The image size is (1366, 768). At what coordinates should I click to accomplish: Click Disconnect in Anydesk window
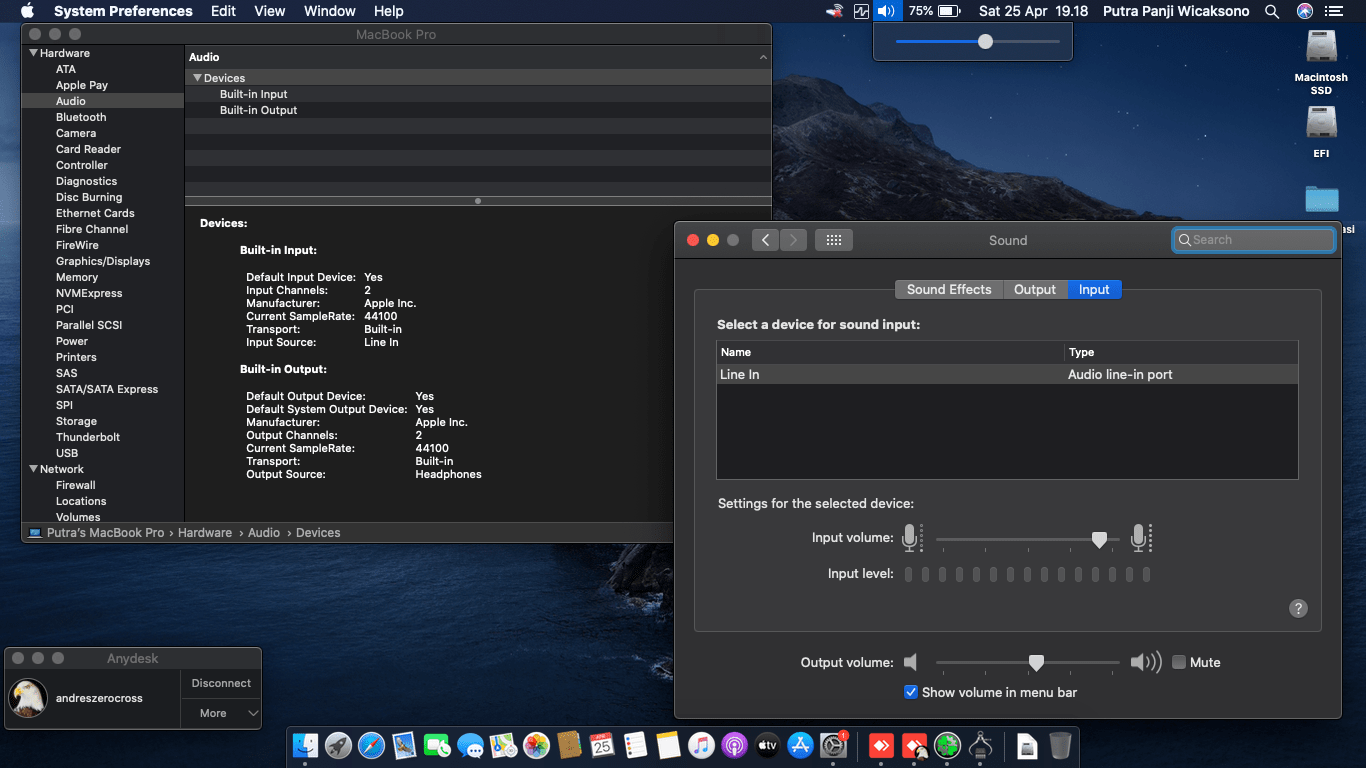pyautogui.click(x=221, y=683)
